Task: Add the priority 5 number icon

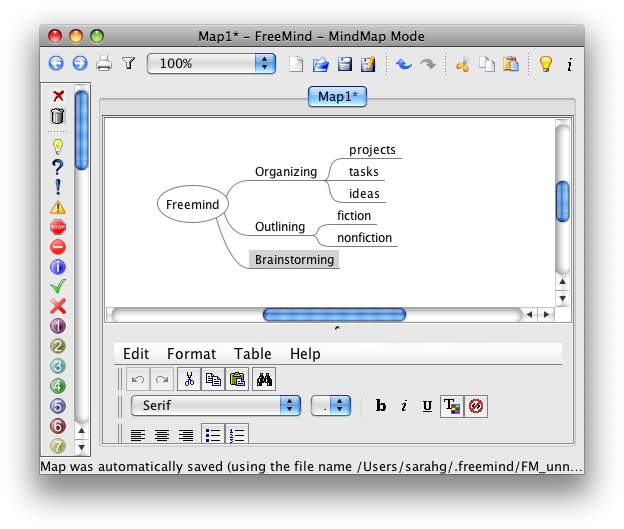Action: tap(58, 406)
